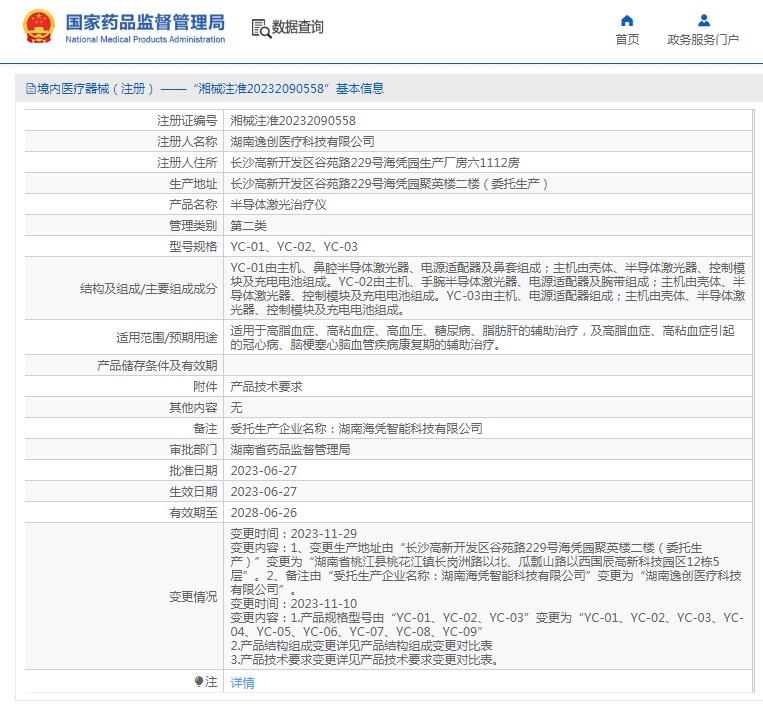This screenshot has width=763, height=704.
Task: Click the 管理类别 row label
Action: [x=193, y=226]
